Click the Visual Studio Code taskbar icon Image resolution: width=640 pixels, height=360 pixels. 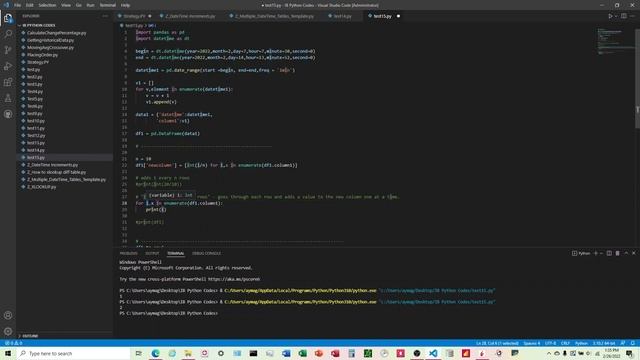click(x=433, y=353)
